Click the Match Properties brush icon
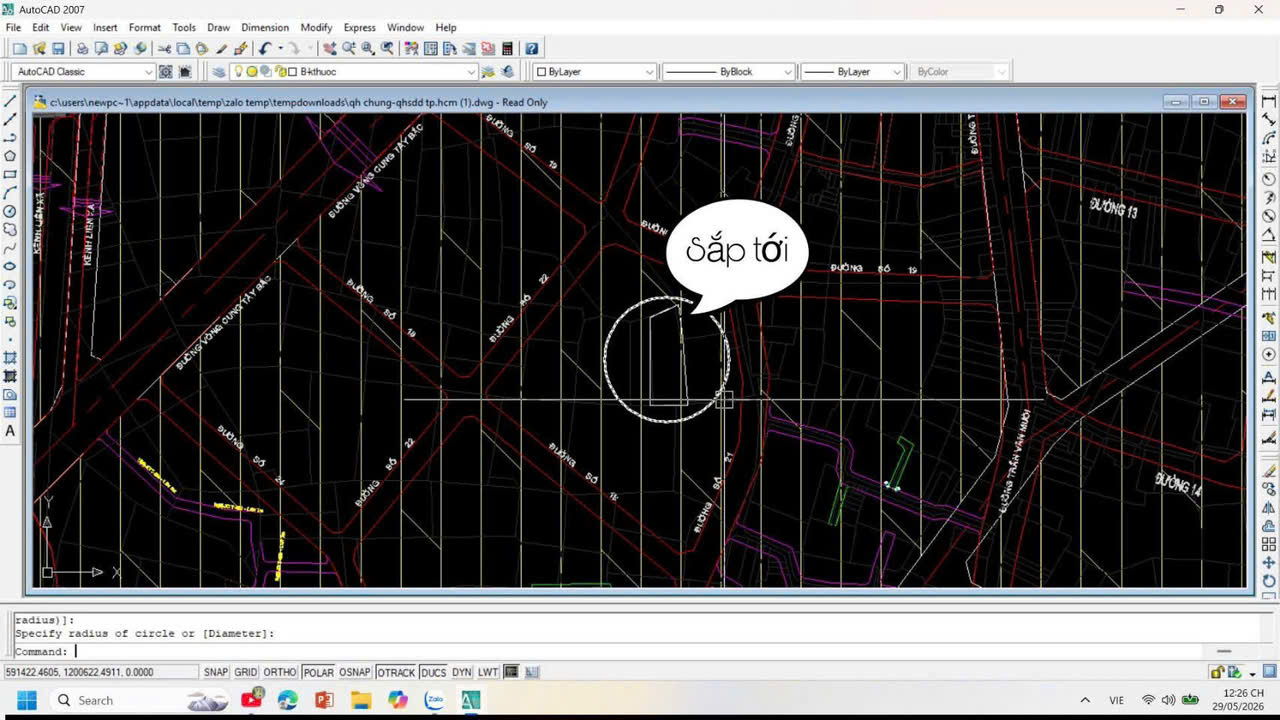This screenshot has height=720, width=1280. [222, 48]
